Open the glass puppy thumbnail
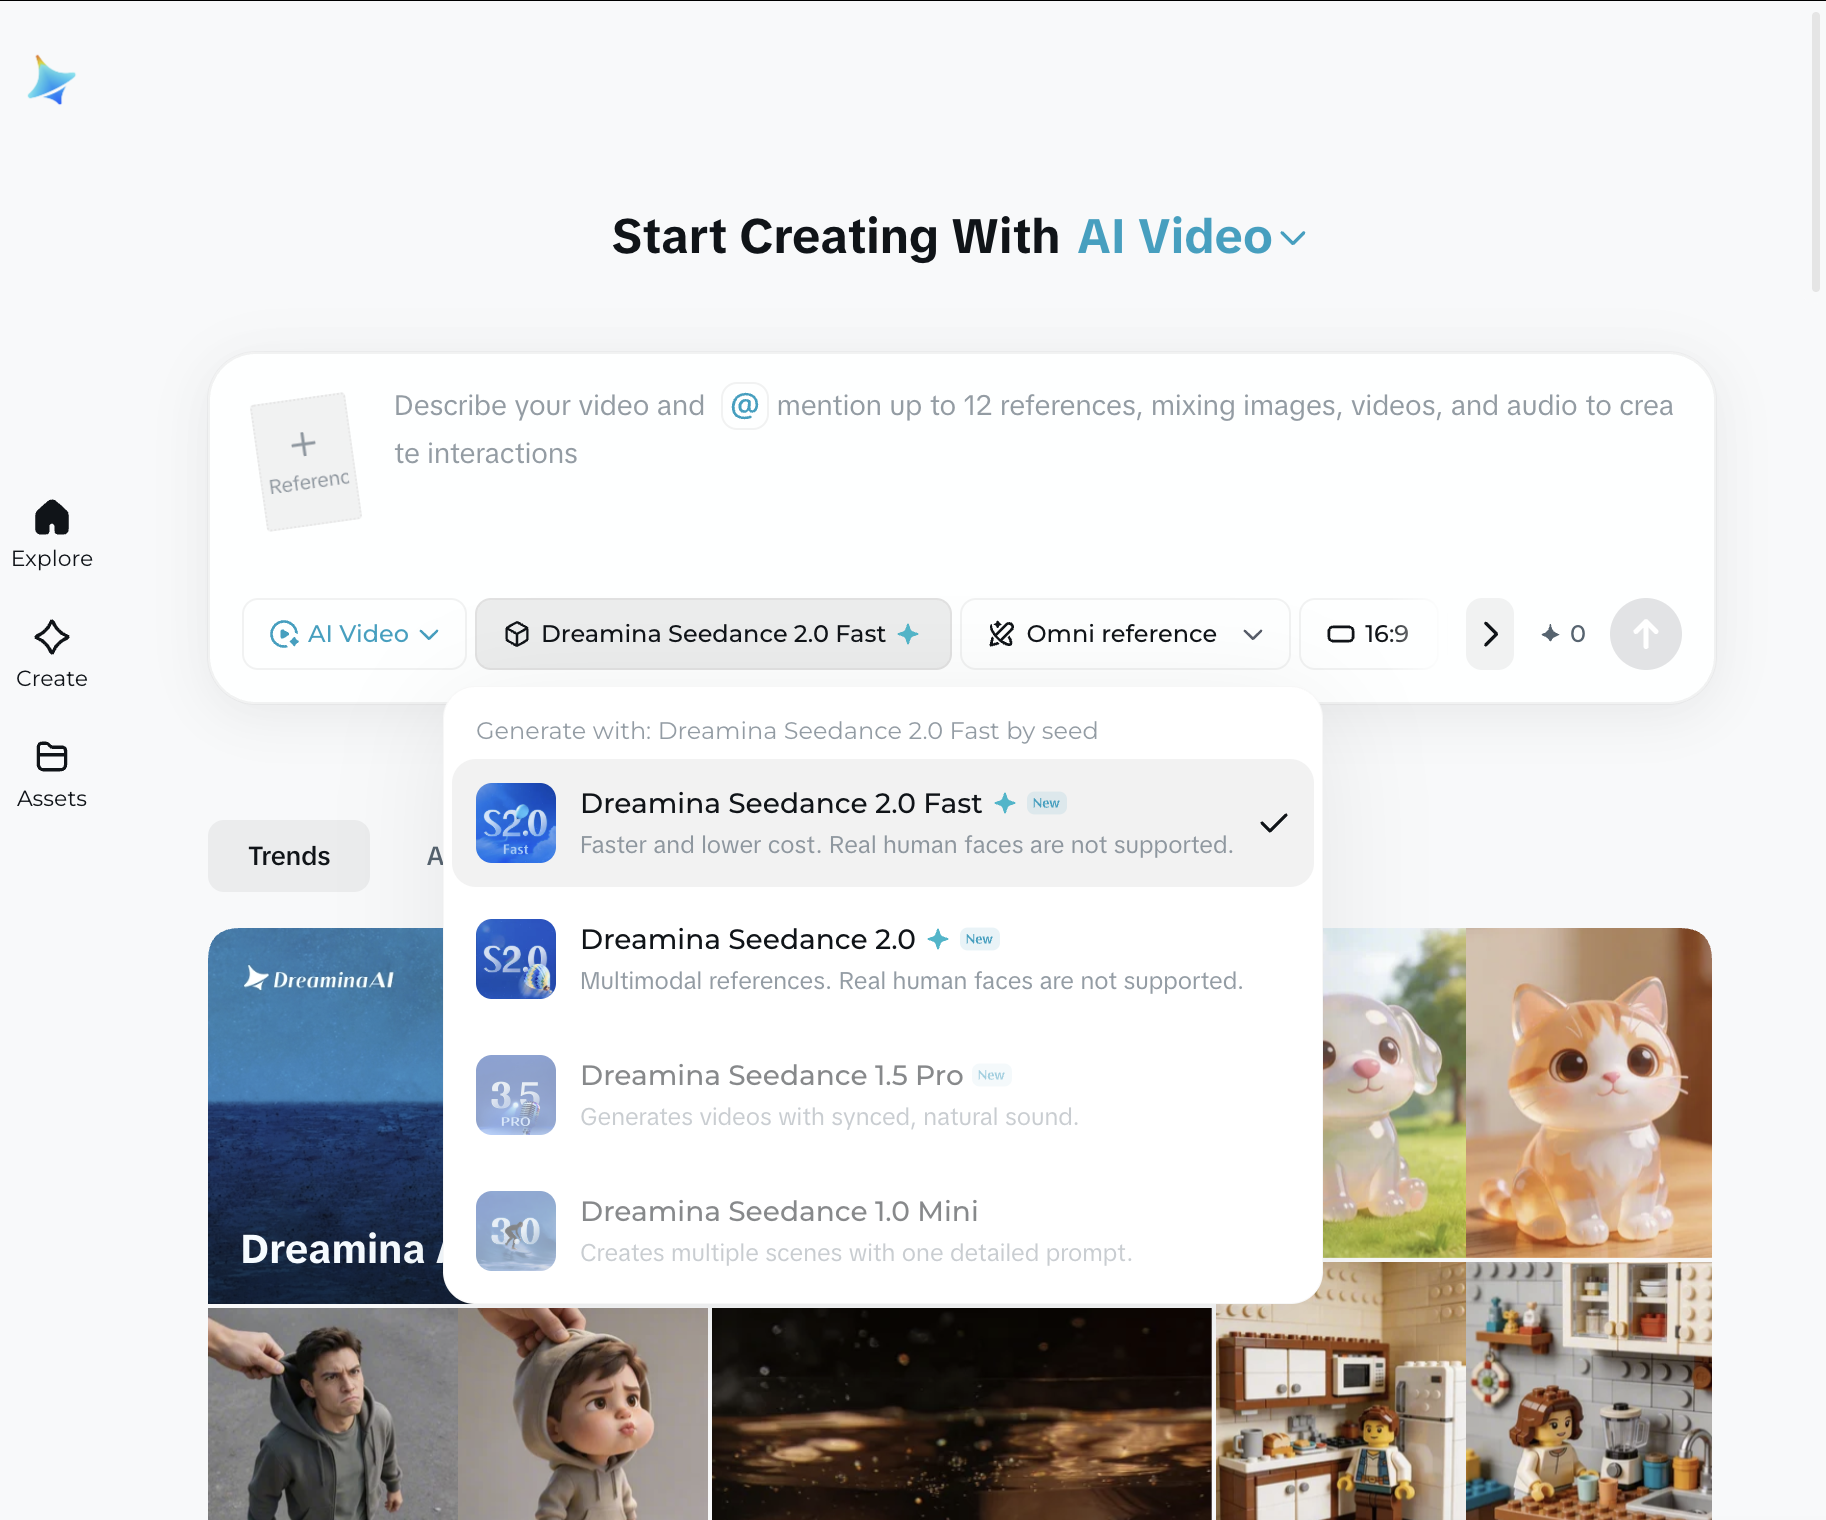The width and height of the screenshot is (1826, 1520). pyautogui.click(x=1394, y=1092)
